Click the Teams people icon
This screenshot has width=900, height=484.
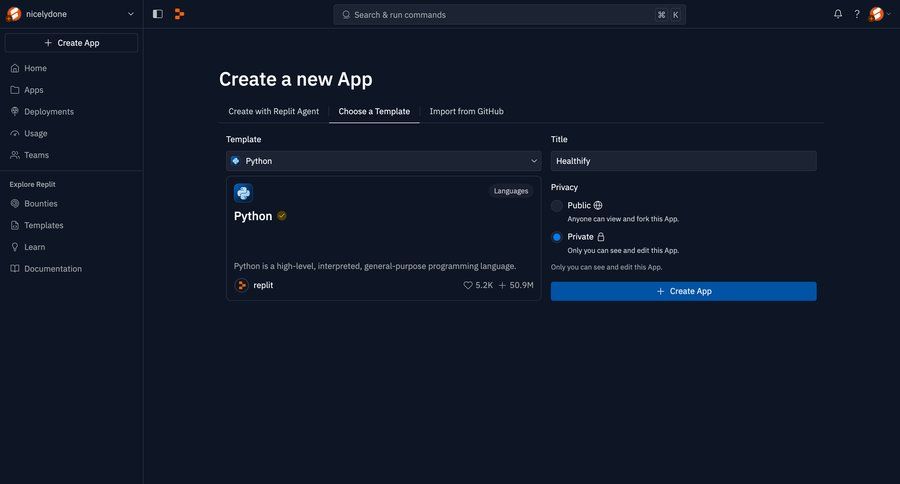click(15, 155)
